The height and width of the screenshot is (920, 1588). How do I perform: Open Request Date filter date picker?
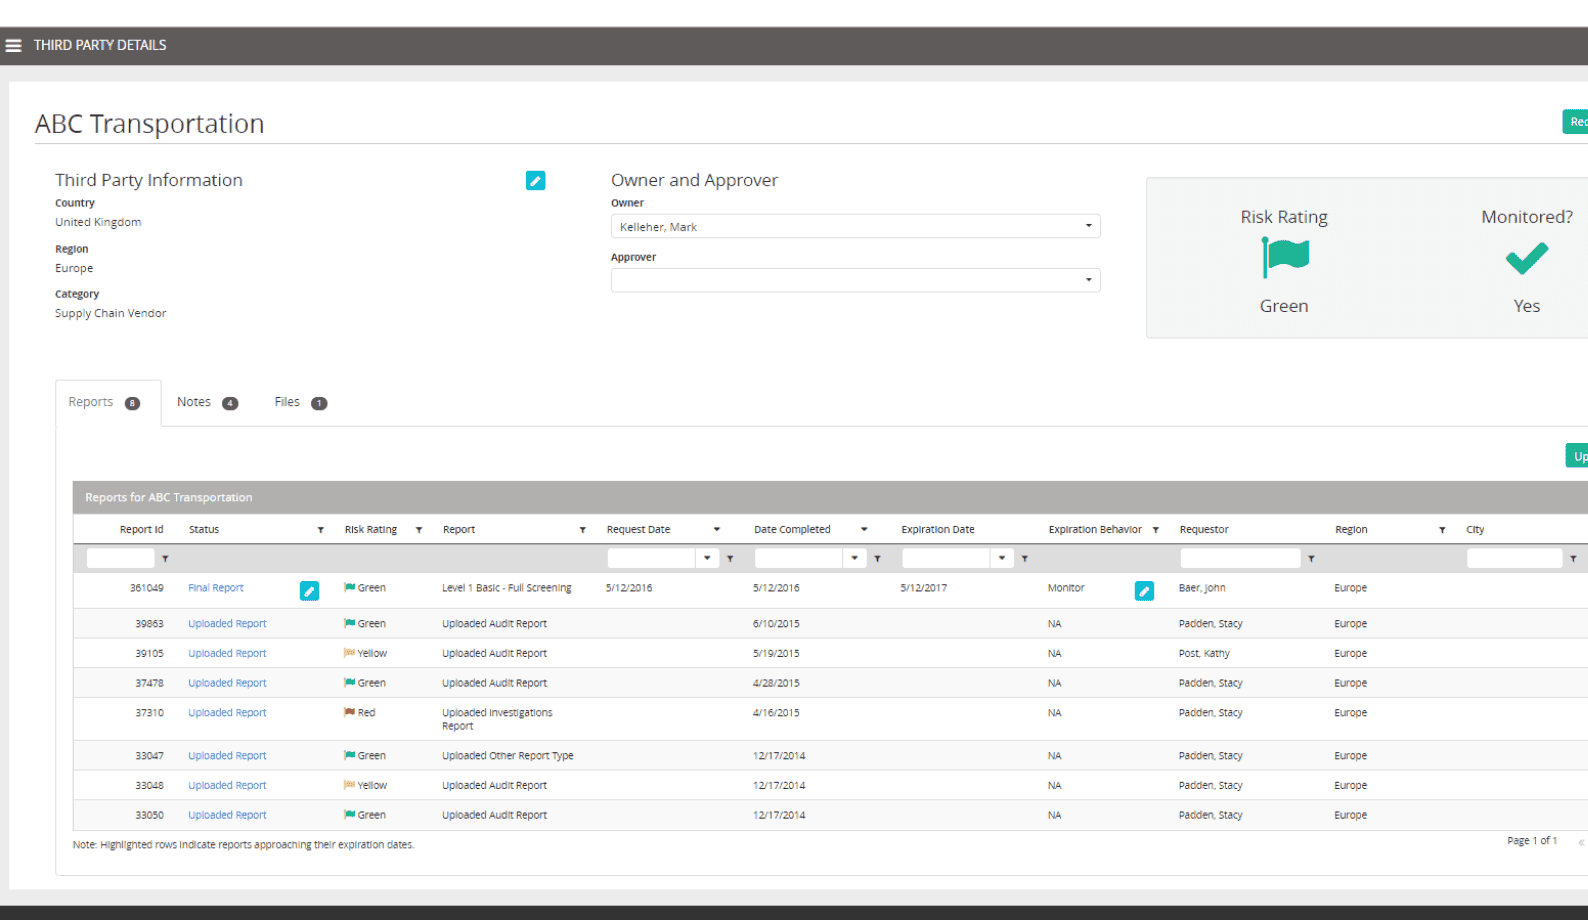point(707,558)
